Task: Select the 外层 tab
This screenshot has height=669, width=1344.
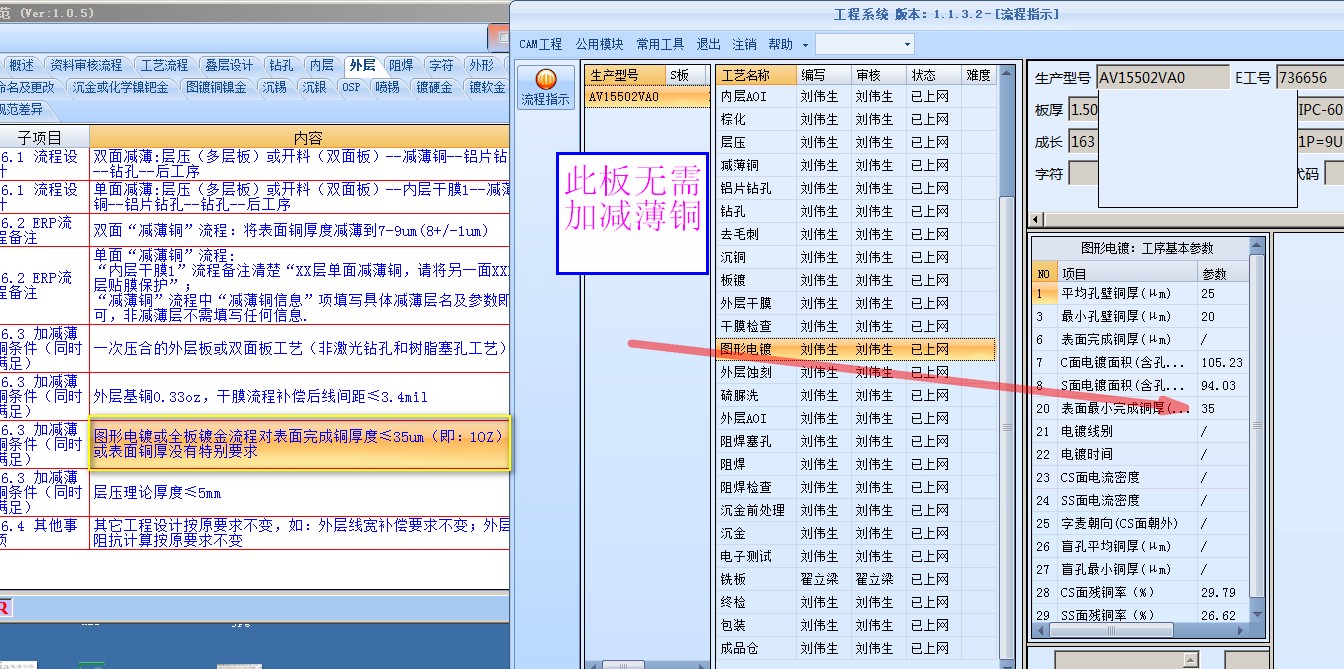Action: point(362,65)
